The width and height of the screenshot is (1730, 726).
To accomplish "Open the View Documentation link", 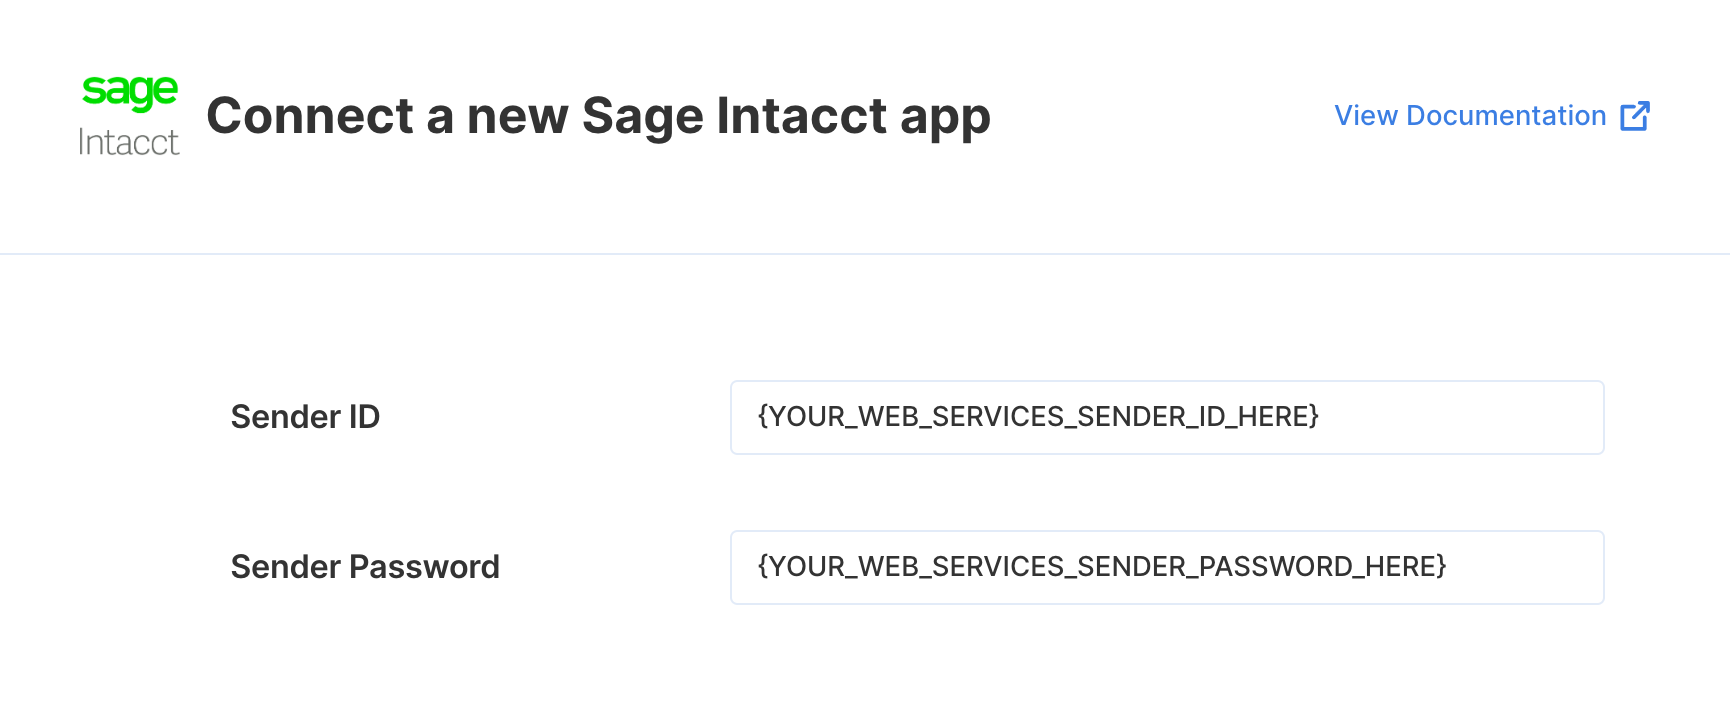I will click(1492, 116).
